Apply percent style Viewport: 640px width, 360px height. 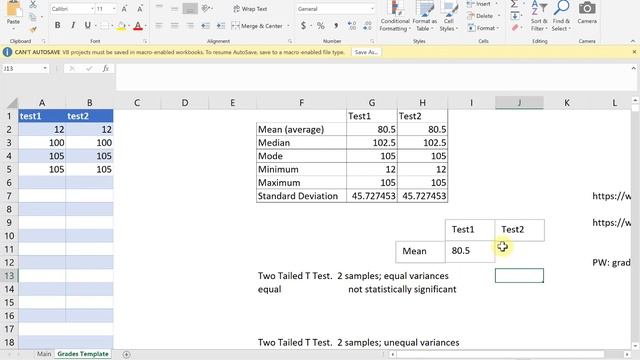321,26
